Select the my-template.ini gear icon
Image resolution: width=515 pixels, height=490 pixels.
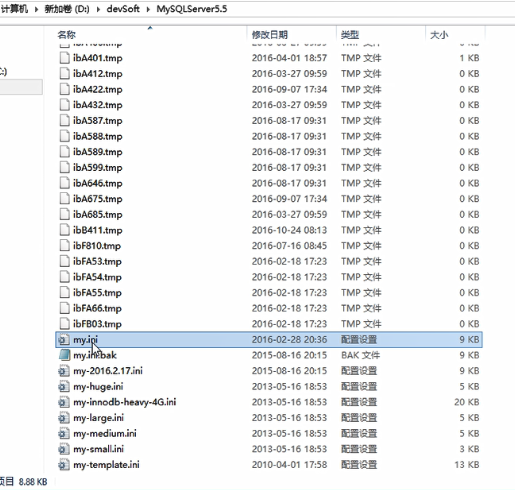pyautogui.click(x=64, y=465)
